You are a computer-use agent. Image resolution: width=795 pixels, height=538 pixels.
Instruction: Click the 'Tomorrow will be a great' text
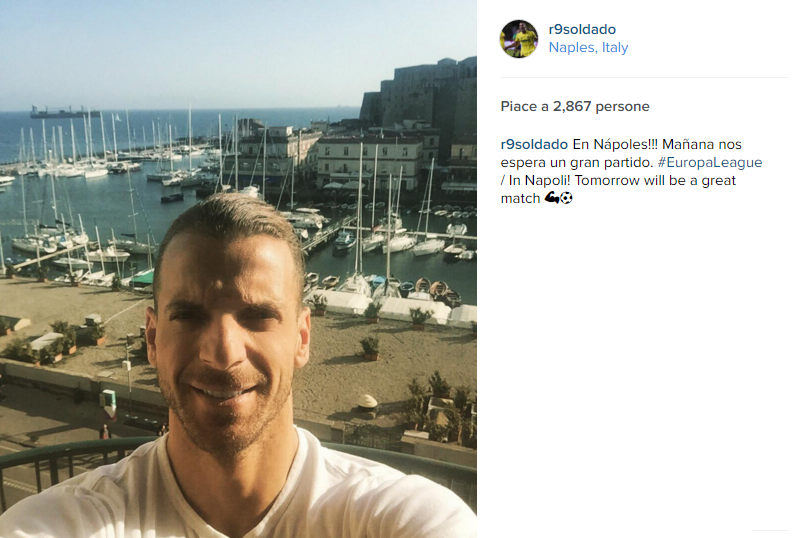pyautogui.click(x=655, y=181)
